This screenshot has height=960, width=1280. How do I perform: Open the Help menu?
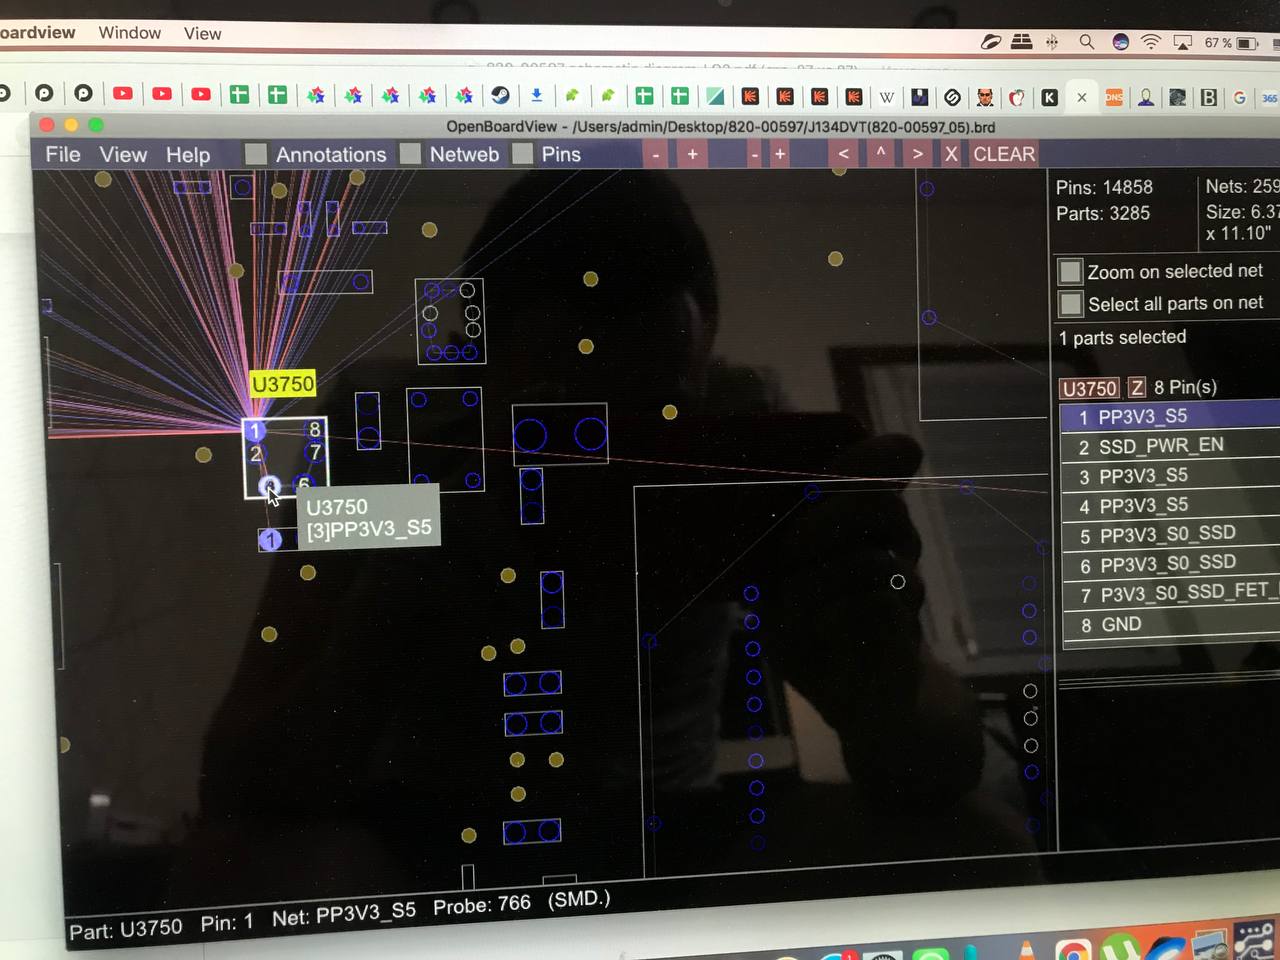pos(188,155)
